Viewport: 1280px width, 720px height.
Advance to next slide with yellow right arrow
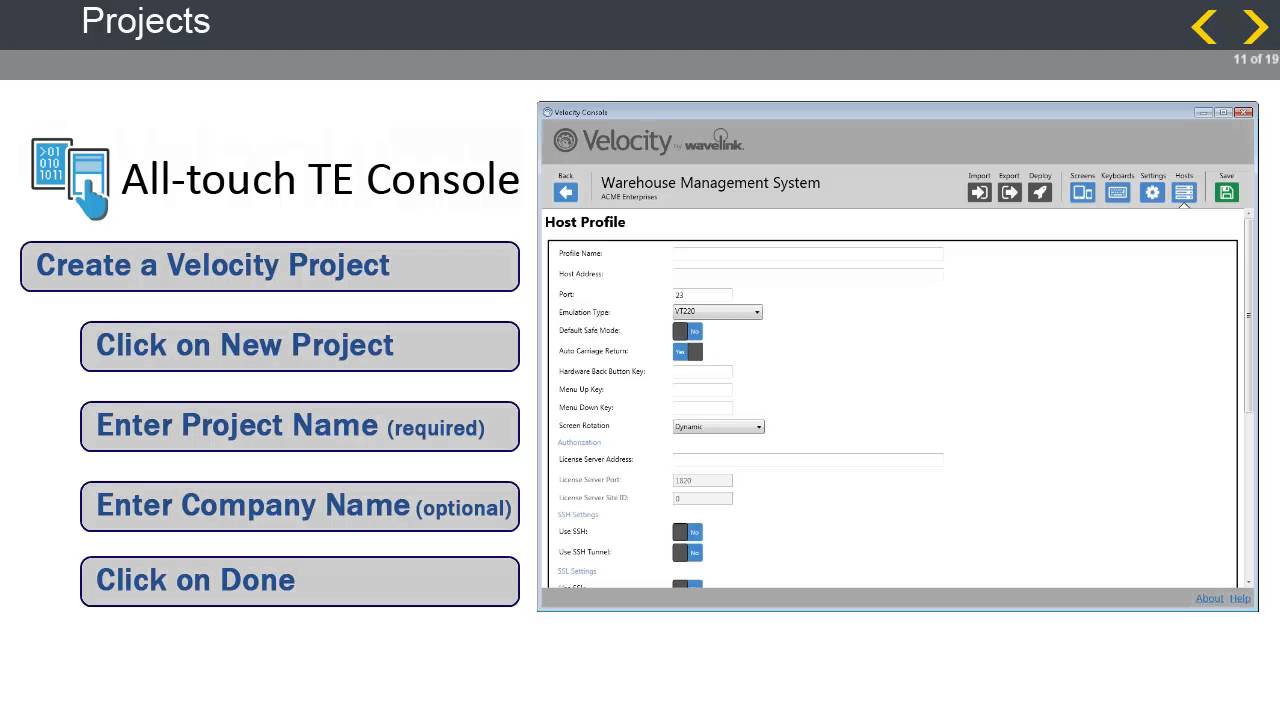coord(1255,27)
